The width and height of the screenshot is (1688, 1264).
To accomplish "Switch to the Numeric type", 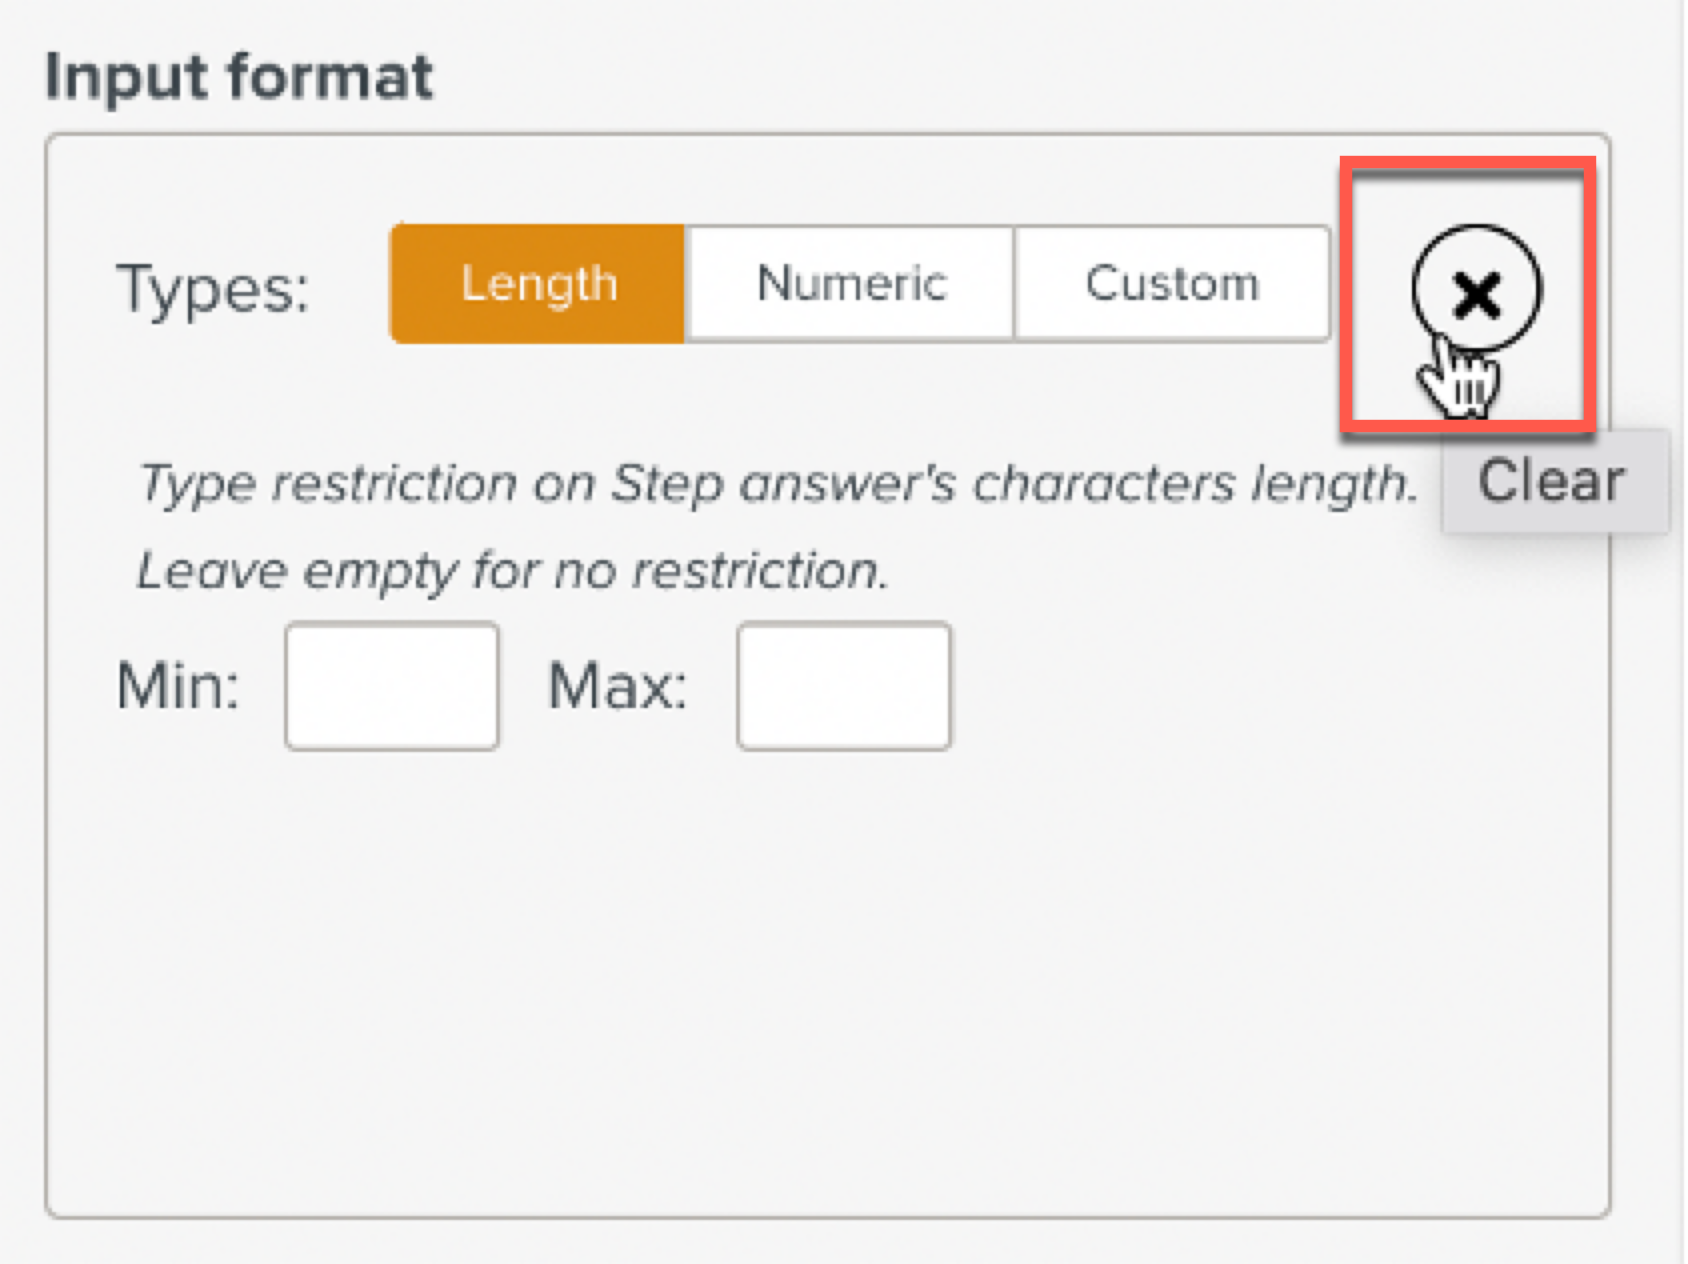I will click(851, 284).
